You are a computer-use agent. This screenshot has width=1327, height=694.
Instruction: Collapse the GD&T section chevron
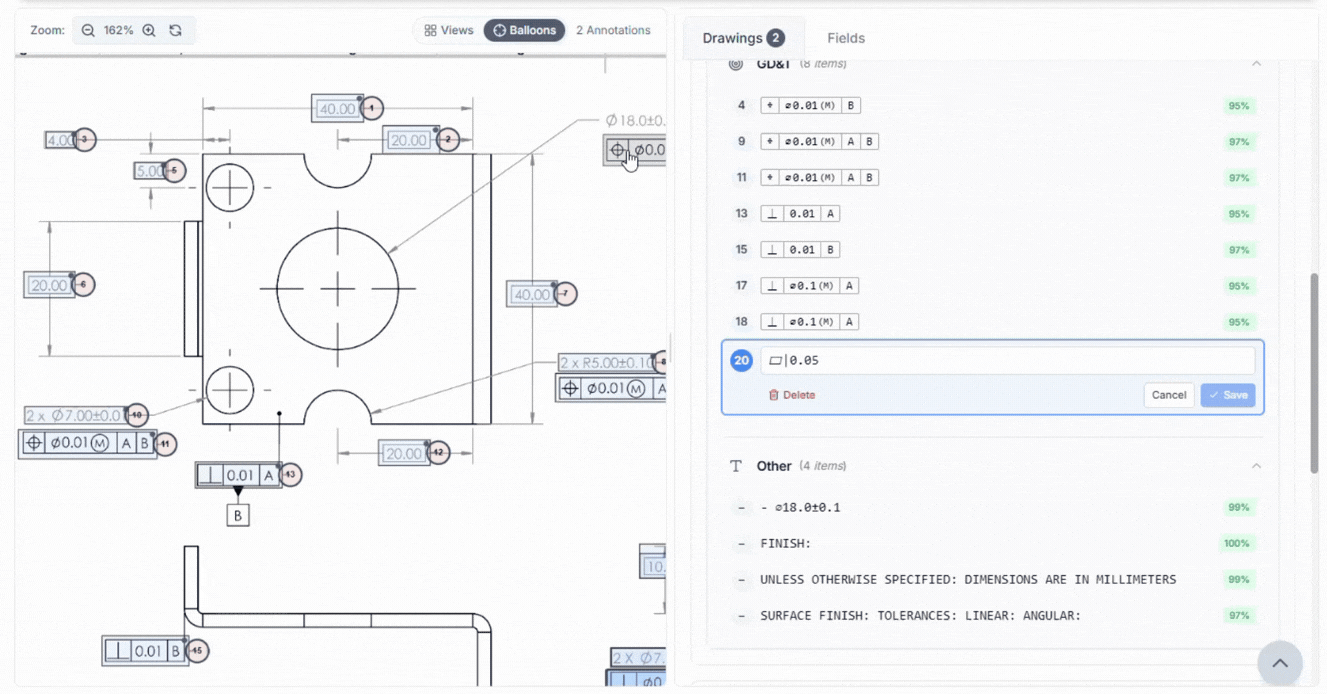coord(1256,63)
